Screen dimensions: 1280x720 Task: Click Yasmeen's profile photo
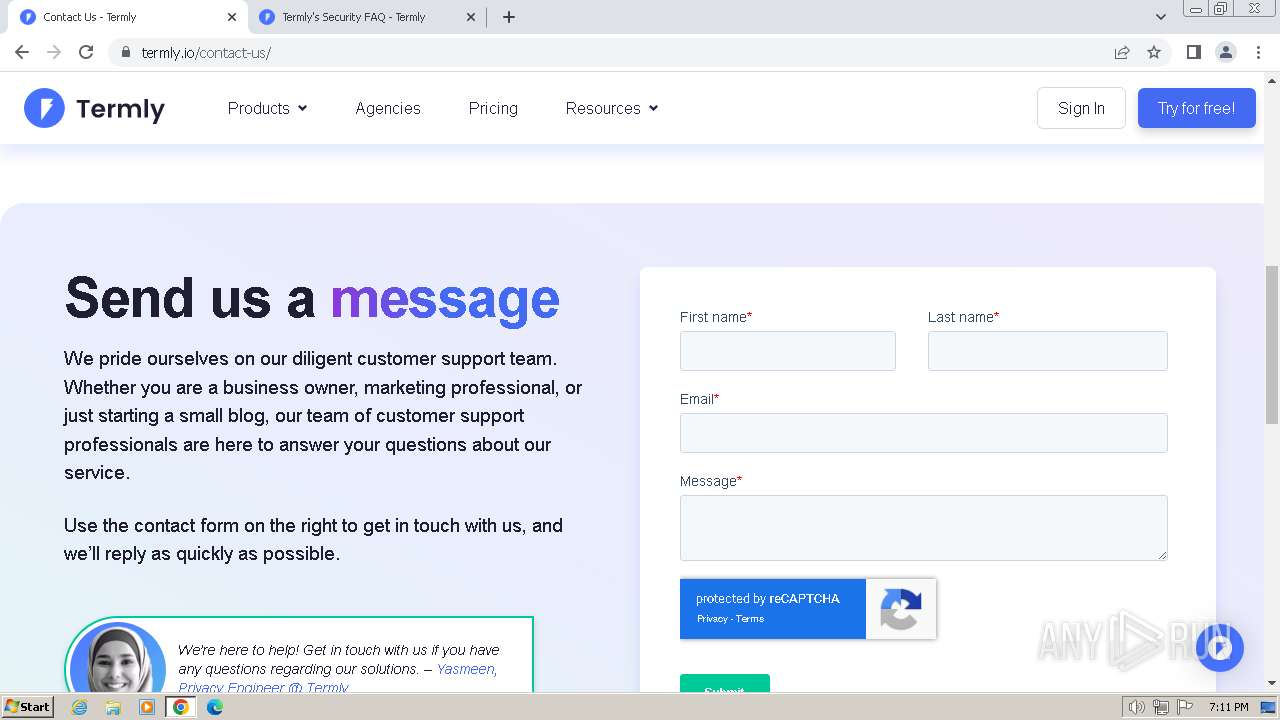(x=118, y=658)
